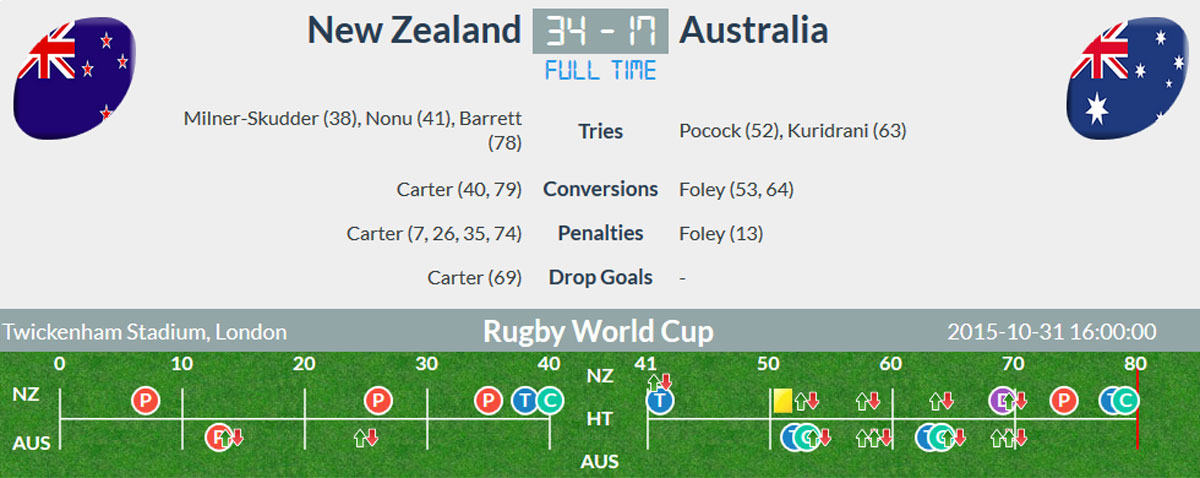Viewport: 1200px width, 478px height.
Task: Click the yellow card icon
Action: pyautogui.click(x=783, y=401)
